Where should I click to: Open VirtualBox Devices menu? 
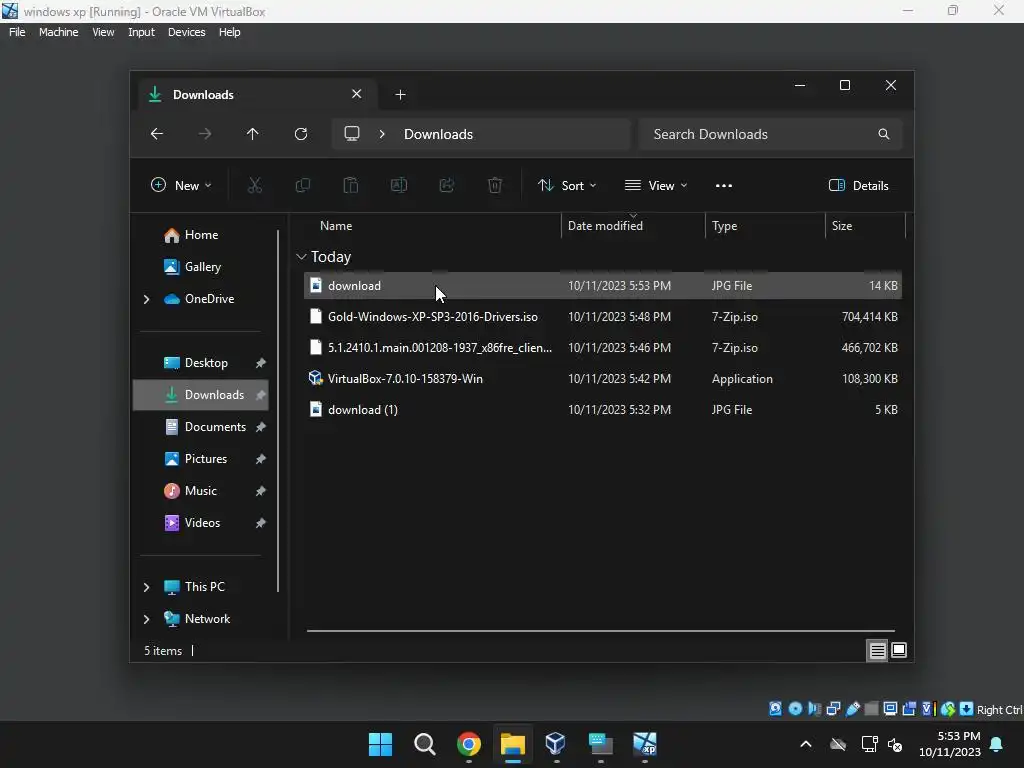tap(186, 32)
